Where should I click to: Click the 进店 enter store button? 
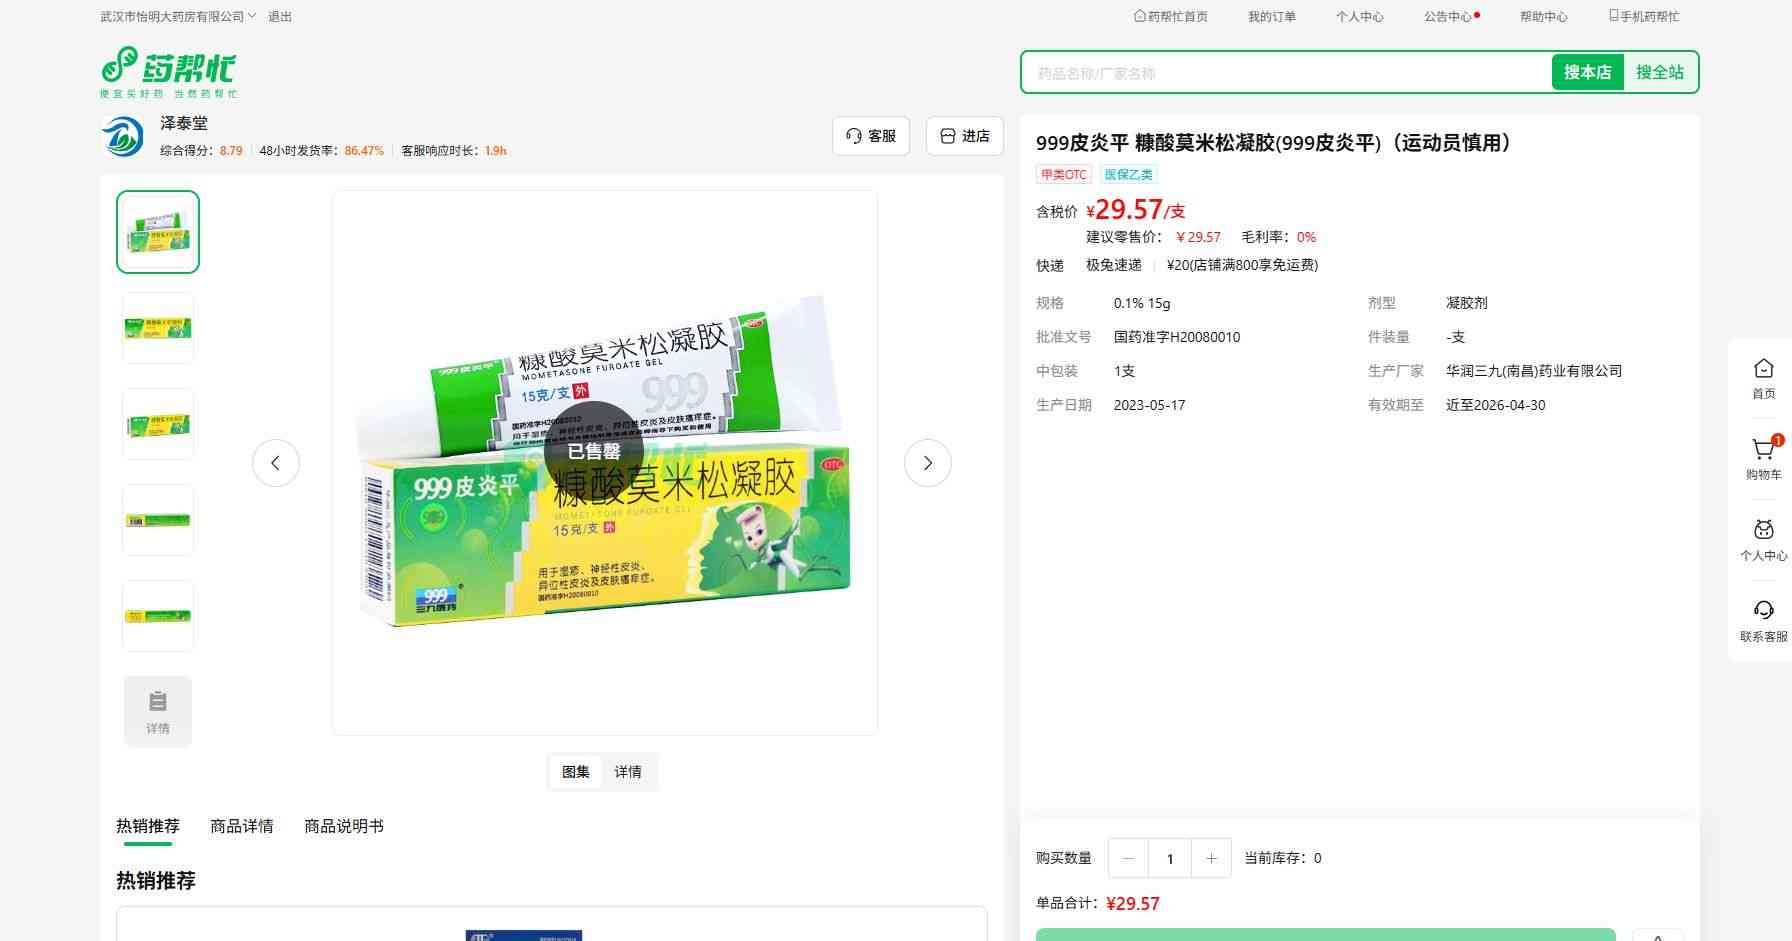point(965,136)
